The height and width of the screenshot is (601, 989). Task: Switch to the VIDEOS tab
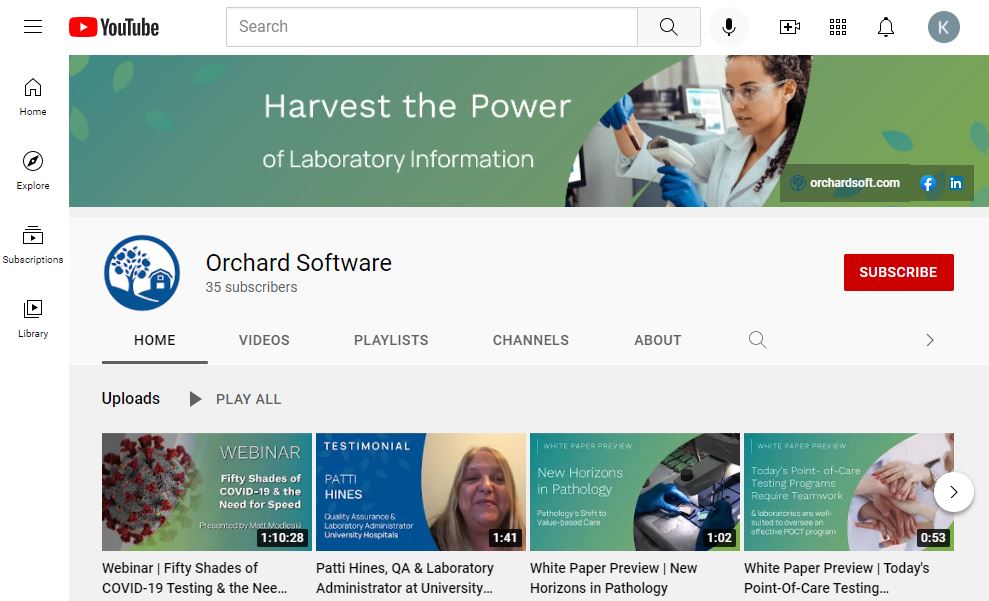264,341
